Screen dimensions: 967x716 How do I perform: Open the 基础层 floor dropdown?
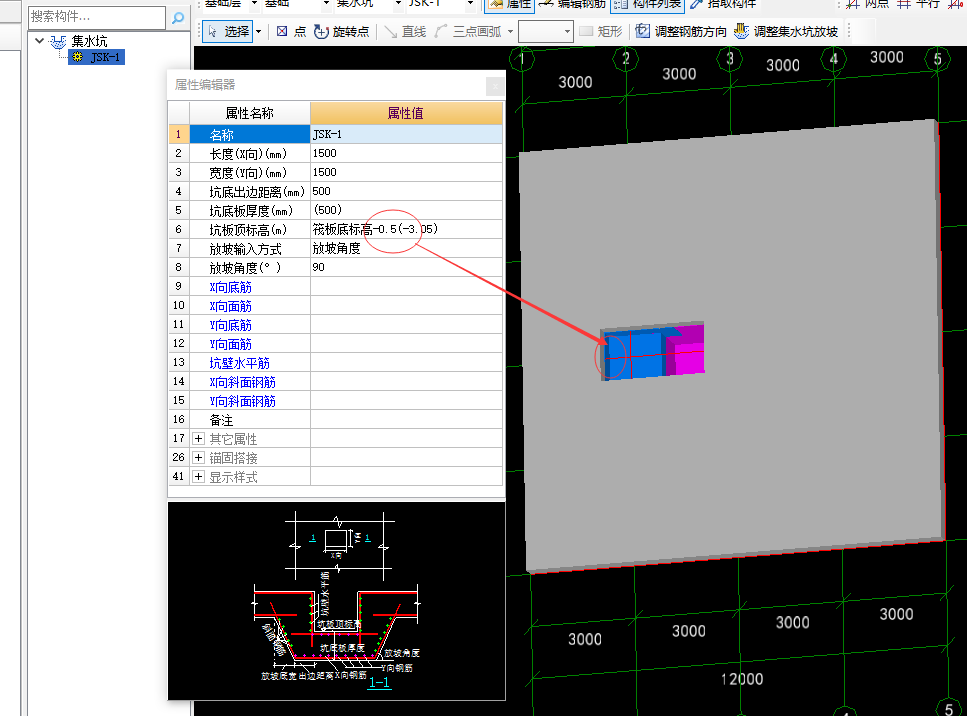(254, 4)
